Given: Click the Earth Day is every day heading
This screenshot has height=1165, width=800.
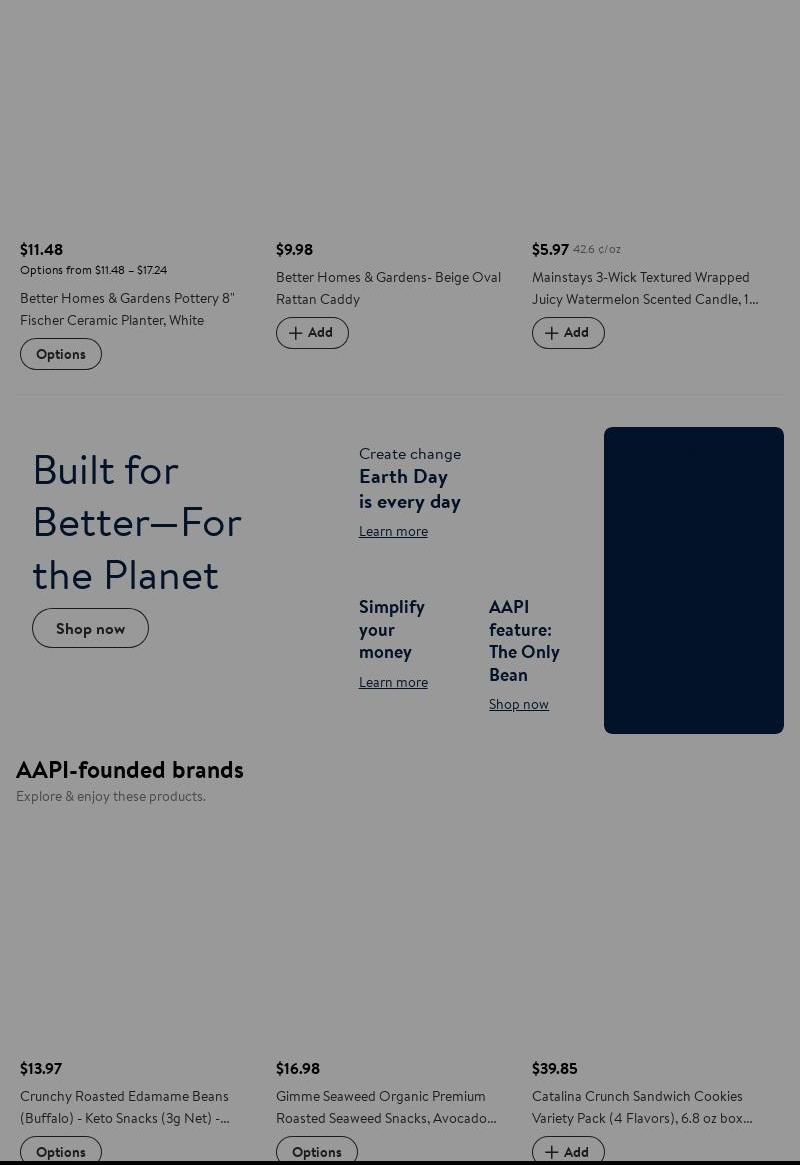Looking at the screenshot, I should pyautogui.click(x=410, y=489).
